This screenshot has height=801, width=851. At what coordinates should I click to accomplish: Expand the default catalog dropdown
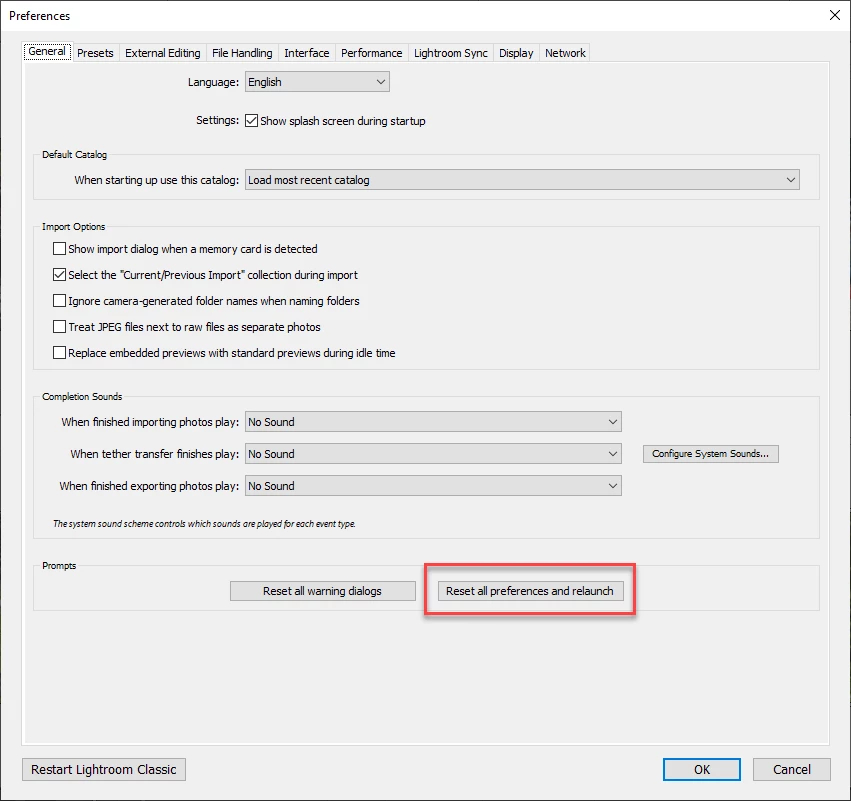(x=522, y=180)
